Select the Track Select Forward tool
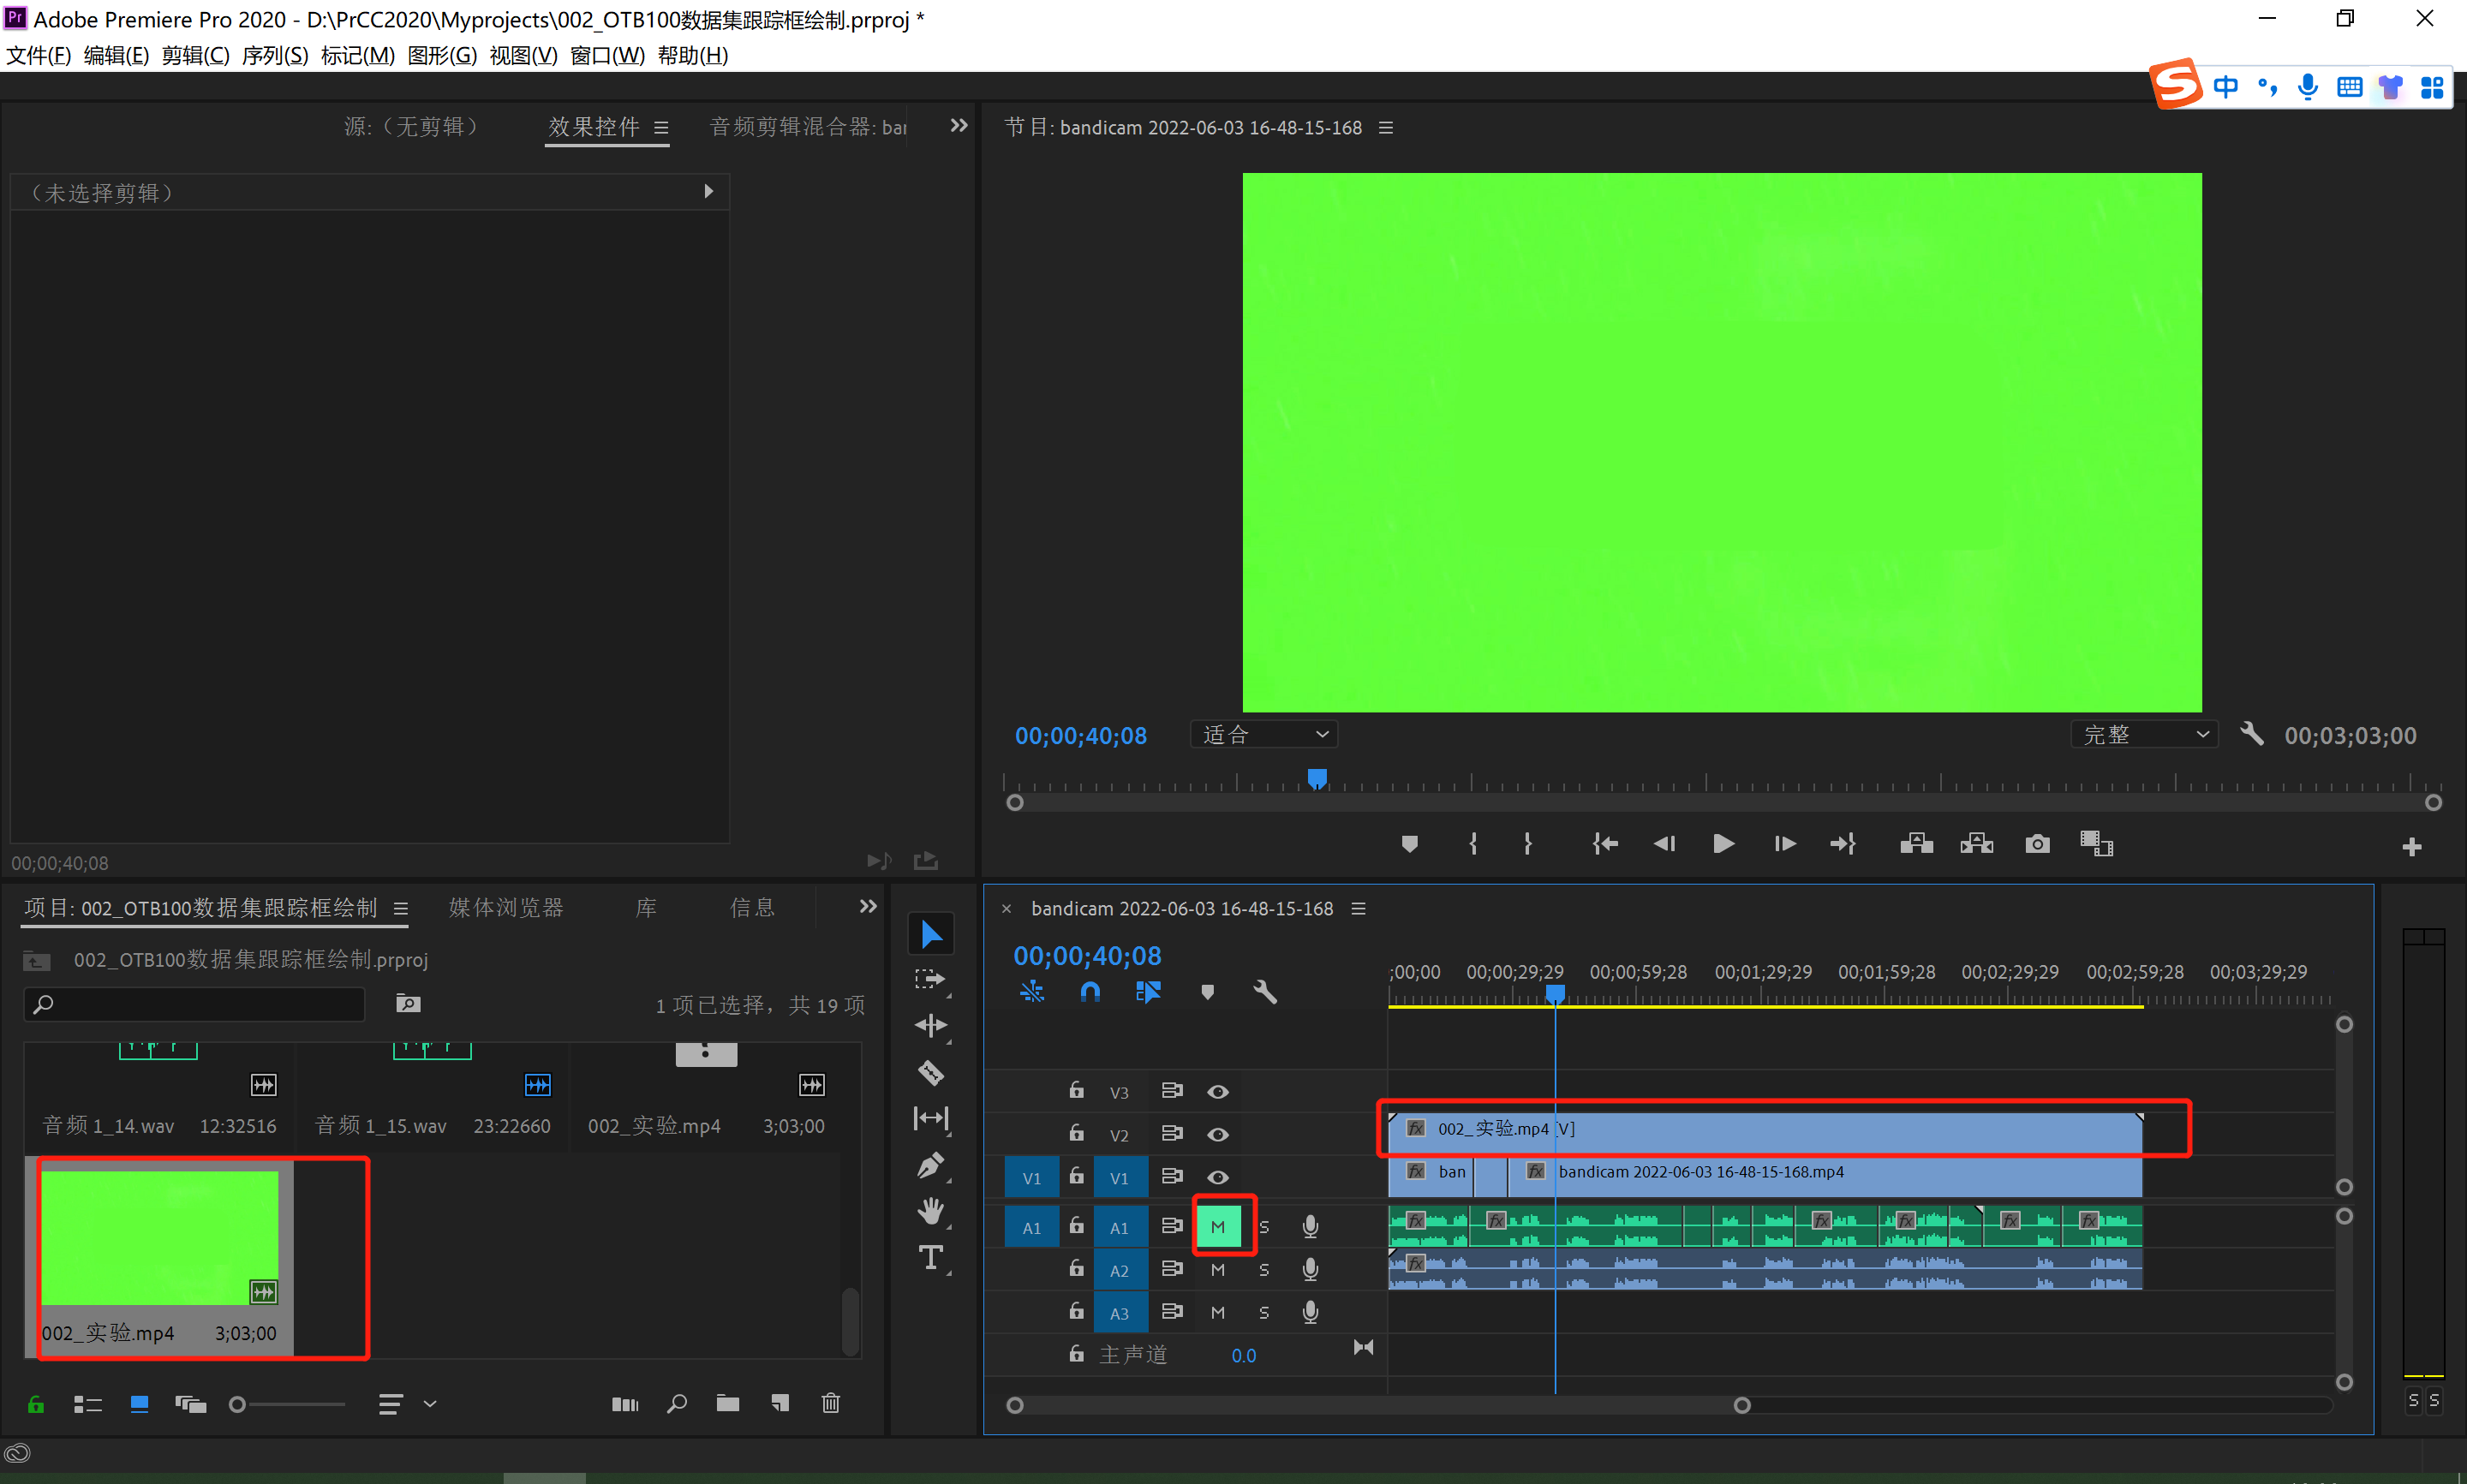This screenshot has width=2467, height=1484. (x=931, y=980)
